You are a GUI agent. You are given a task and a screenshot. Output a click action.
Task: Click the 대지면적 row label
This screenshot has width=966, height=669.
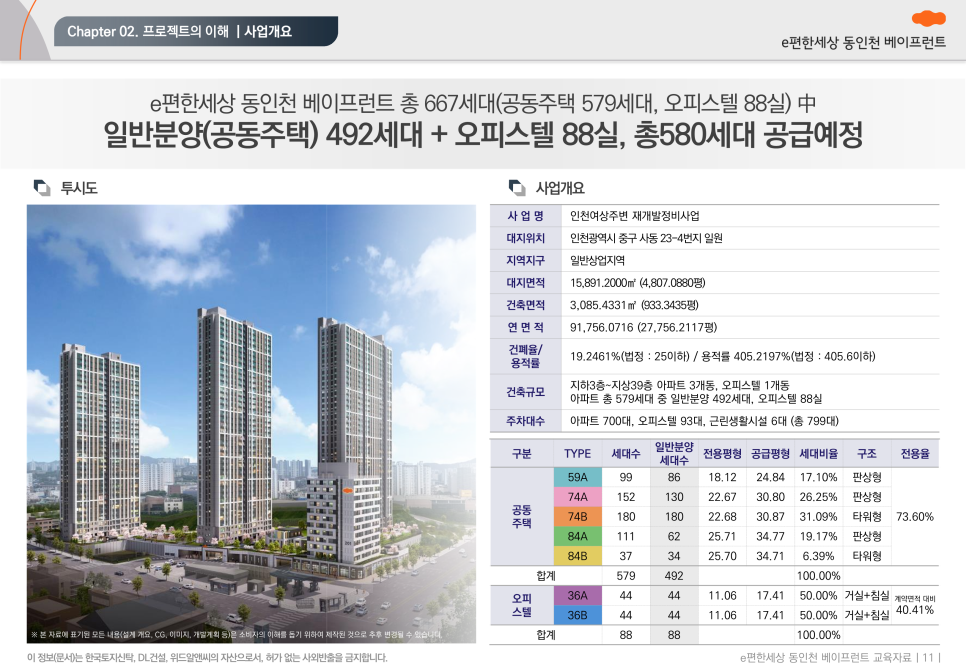(526, 282)
